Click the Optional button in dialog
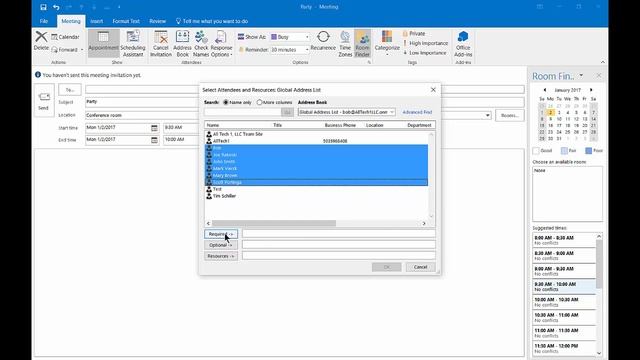 coord(221,245)
